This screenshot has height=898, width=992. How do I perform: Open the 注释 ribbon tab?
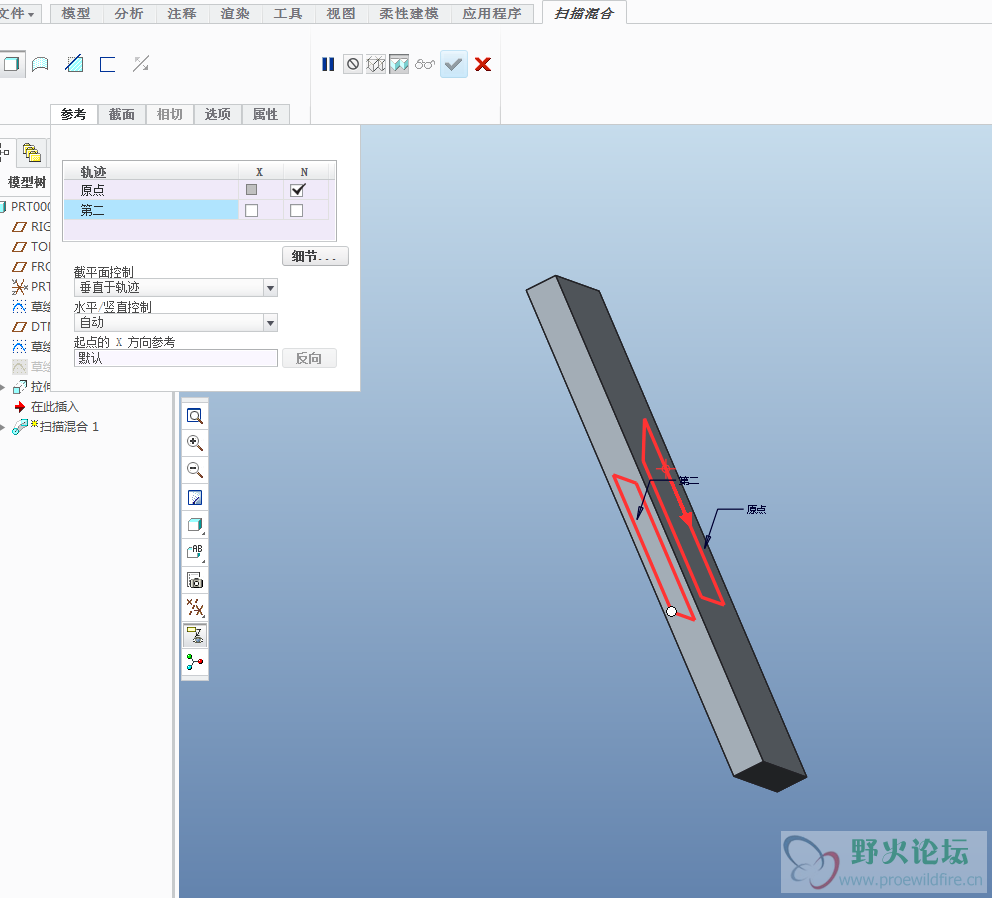click(182, 13)
